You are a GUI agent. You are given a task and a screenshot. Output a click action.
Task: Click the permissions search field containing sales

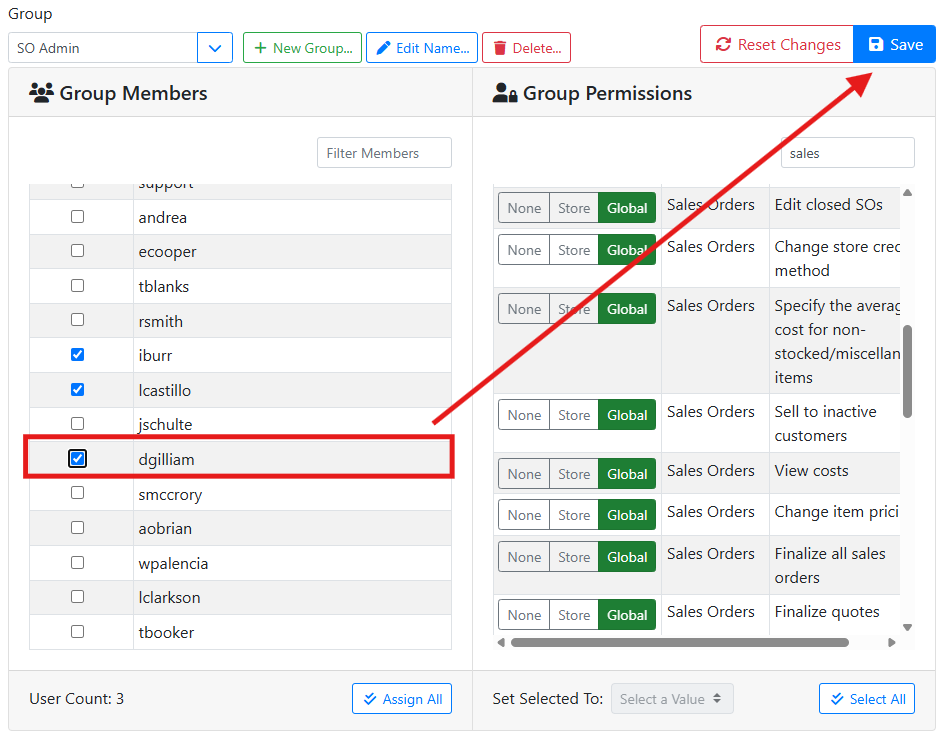point(847,153)
